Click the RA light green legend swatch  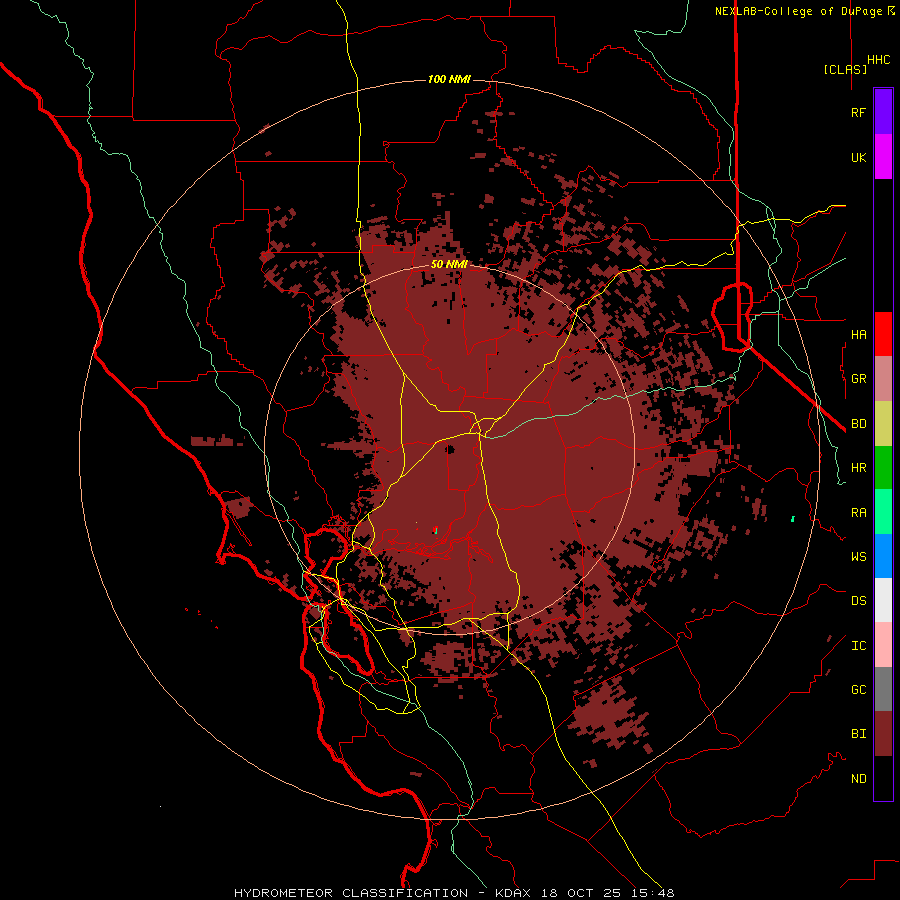883,512
